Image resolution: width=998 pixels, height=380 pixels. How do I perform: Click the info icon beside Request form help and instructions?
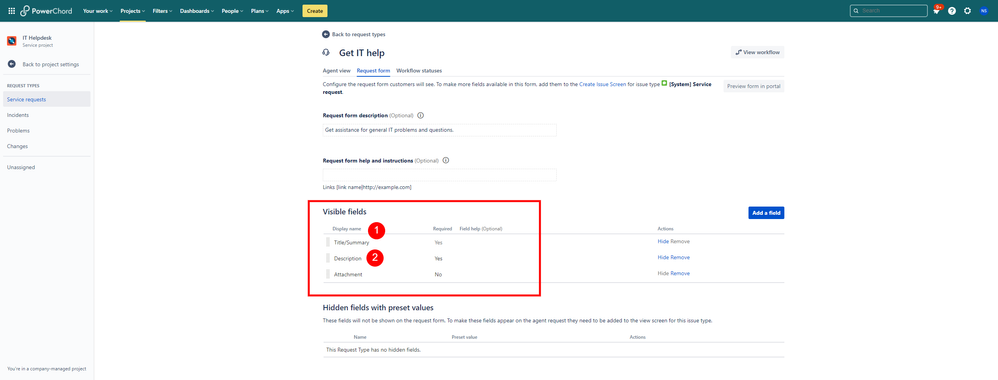[x=446, y=160]
